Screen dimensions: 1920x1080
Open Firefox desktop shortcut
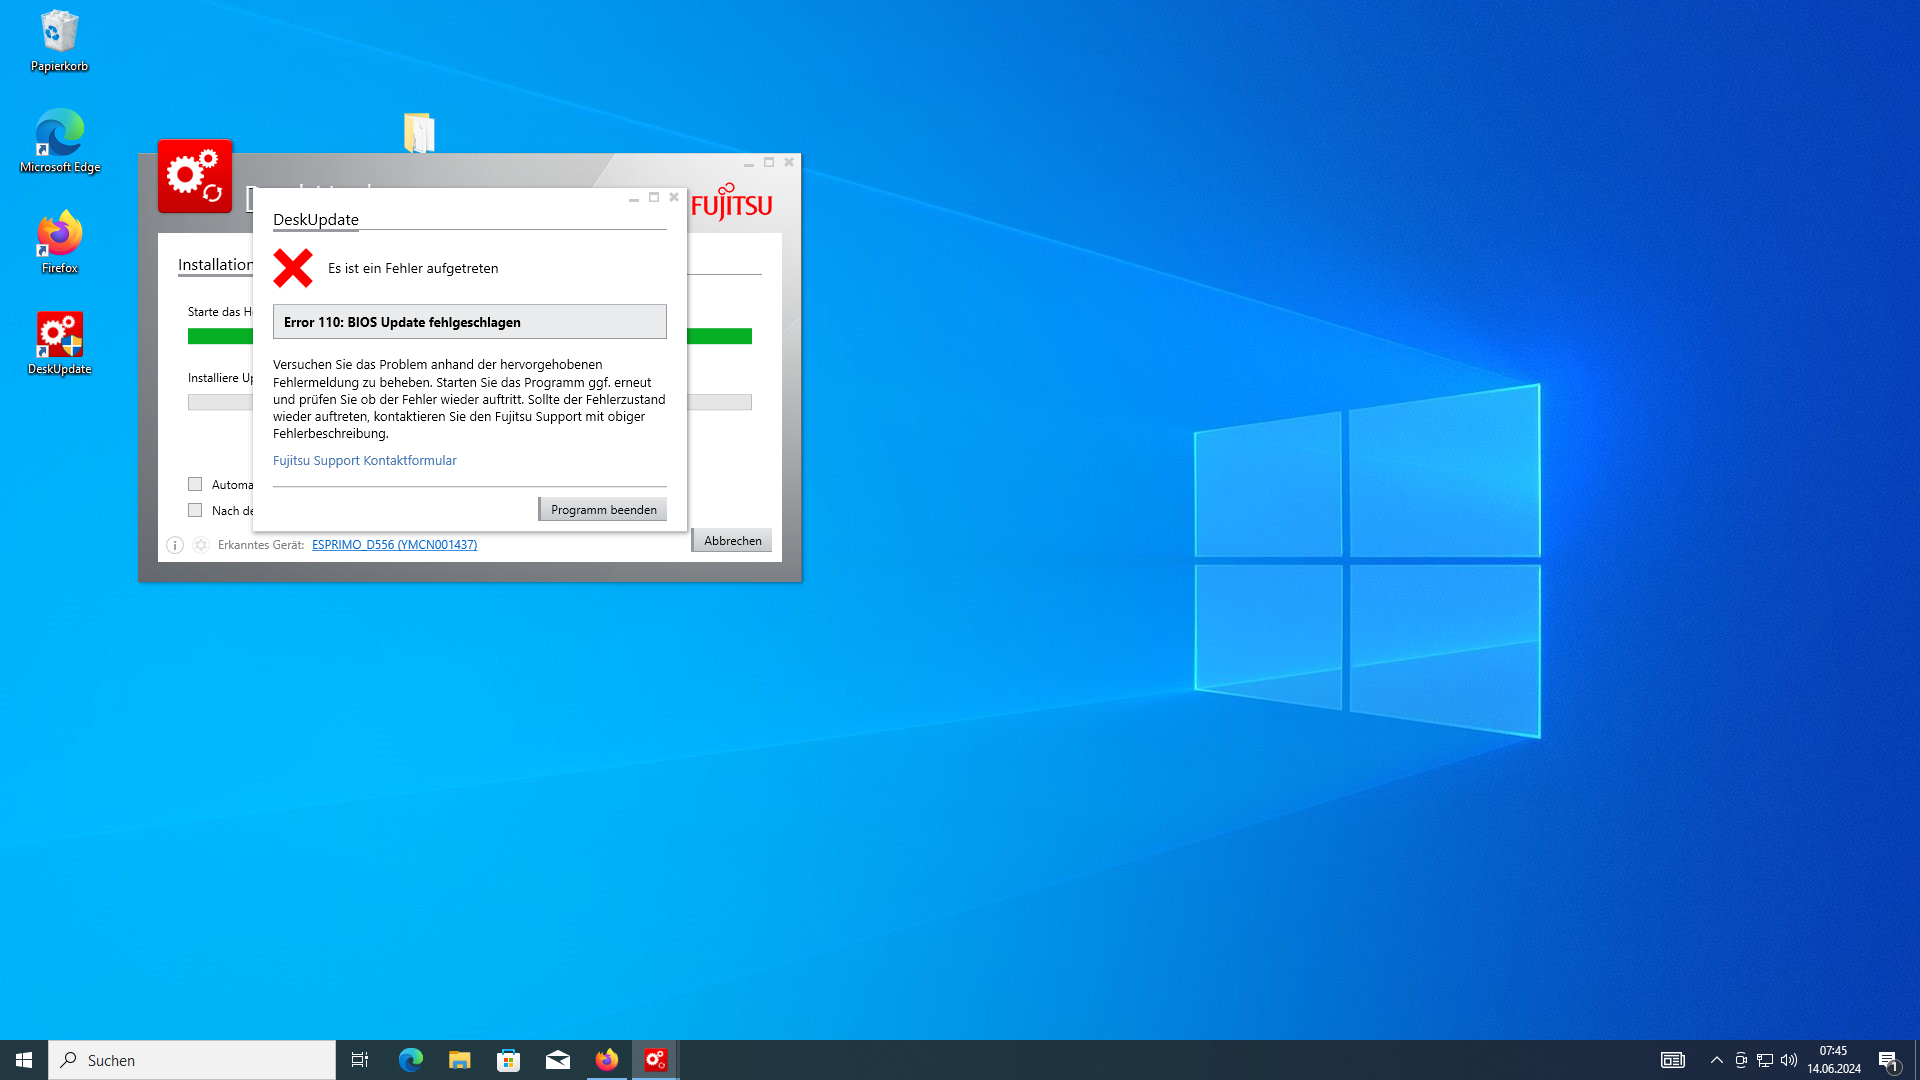(60, 241)
